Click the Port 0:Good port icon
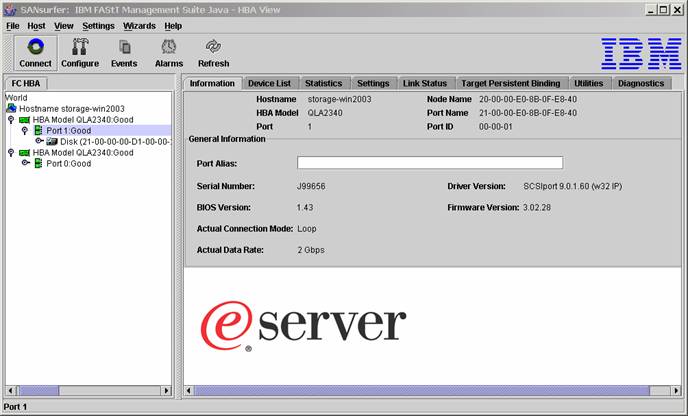 click(39, 163)
